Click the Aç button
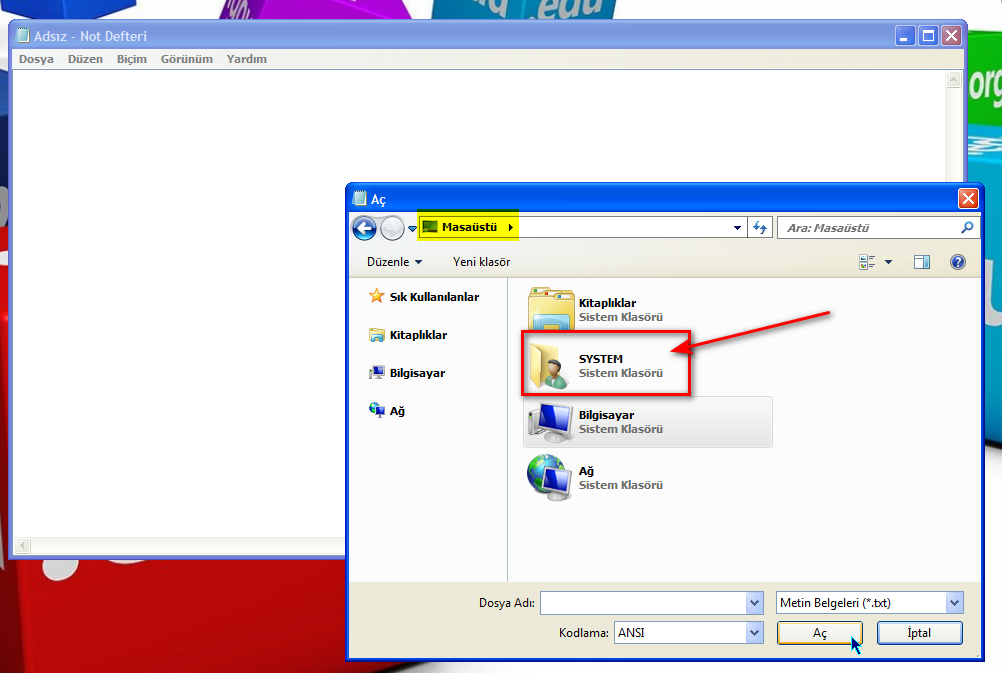 819,633
